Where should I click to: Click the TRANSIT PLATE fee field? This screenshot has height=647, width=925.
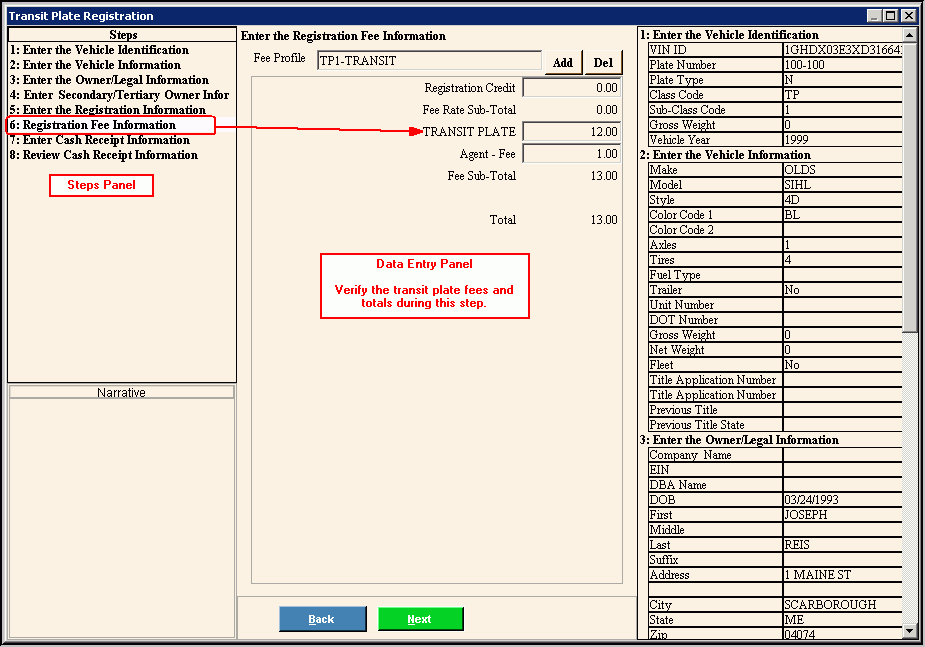[571, 132]
